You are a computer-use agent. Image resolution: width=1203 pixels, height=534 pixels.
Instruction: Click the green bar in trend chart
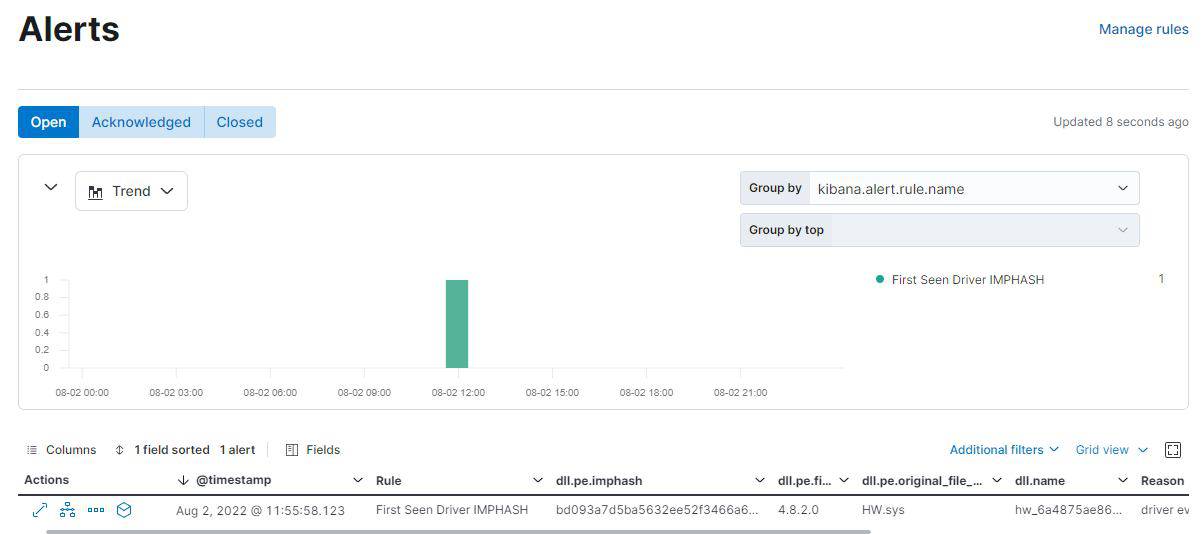point(457,324)
